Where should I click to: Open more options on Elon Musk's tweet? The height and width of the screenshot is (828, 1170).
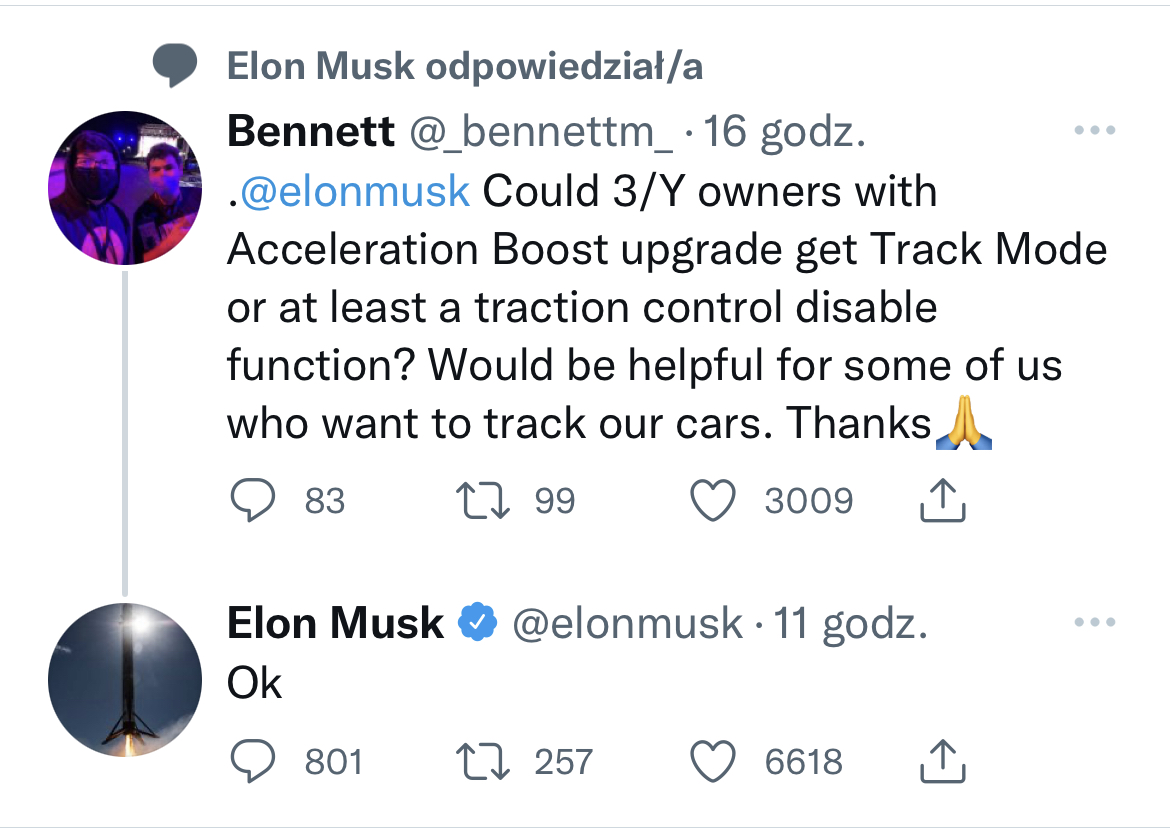pos(1095,621)
